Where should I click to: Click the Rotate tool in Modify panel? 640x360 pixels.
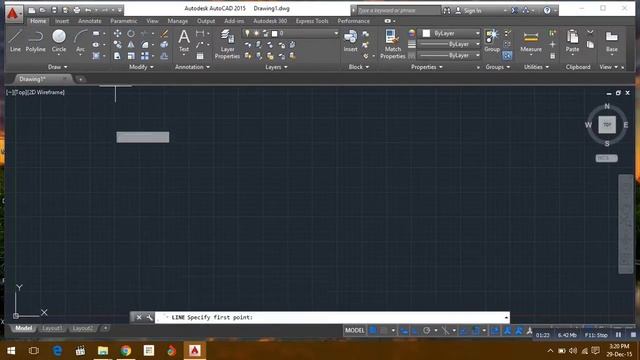click(x=131, y=33)
